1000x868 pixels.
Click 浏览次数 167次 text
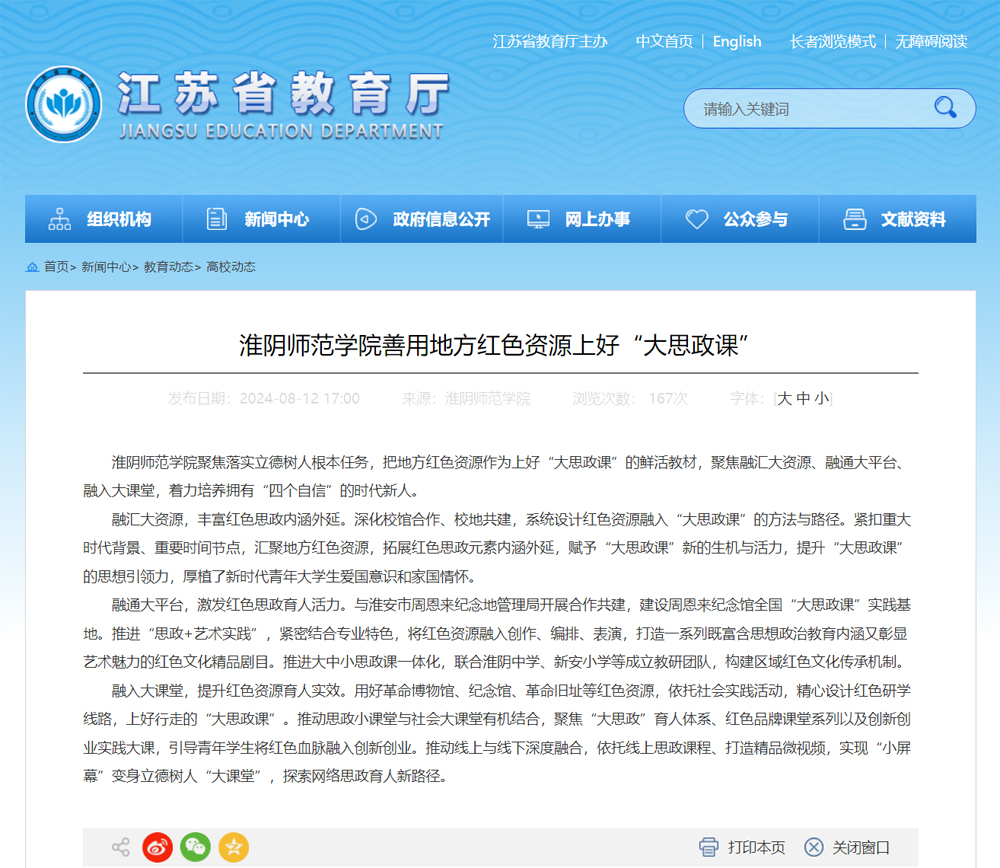[630, 399]
